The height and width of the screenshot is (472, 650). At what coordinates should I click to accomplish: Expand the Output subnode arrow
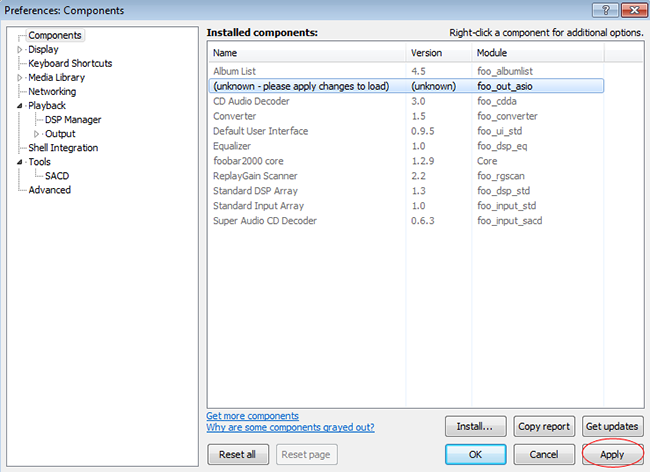[36, 134]
